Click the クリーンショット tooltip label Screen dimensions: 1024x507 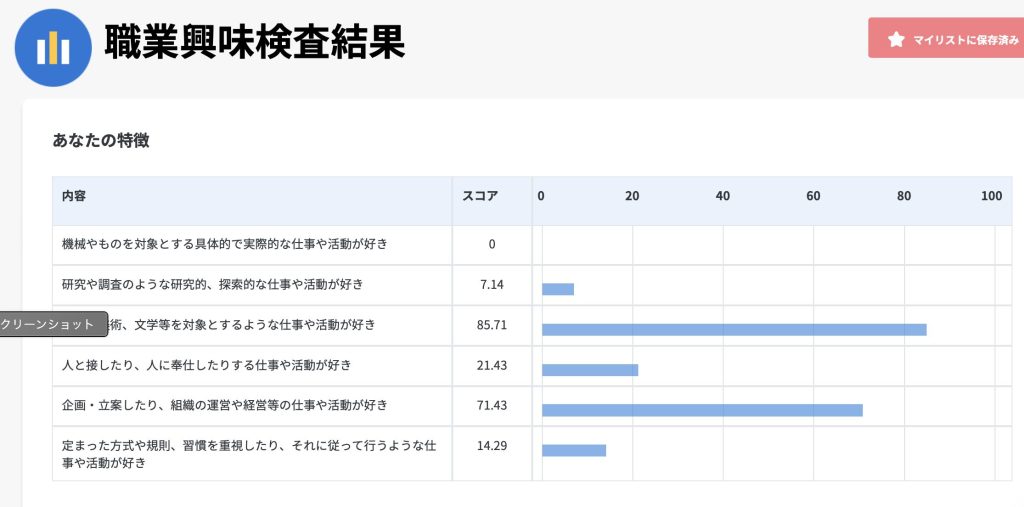pyautogui.click(x=50, y=324)
